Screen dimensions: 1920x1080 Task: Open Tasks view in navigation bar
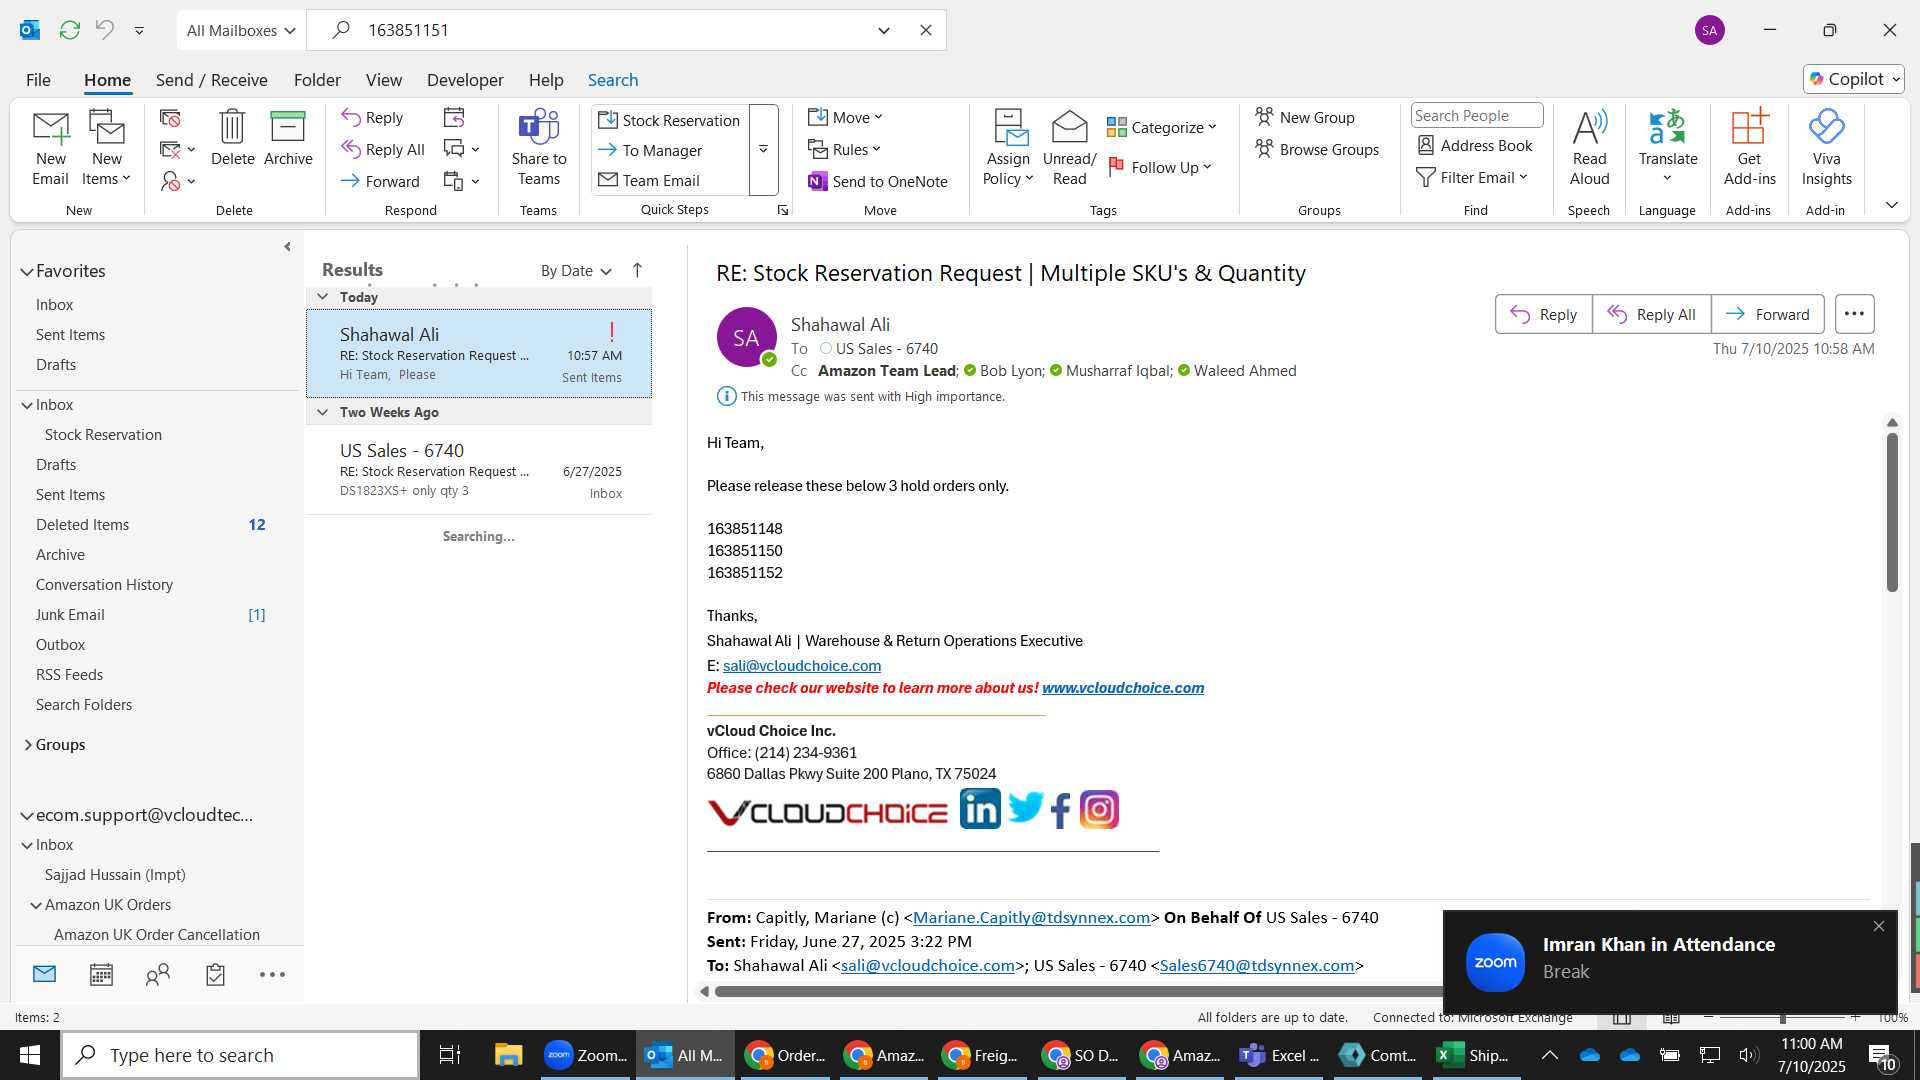click(x=215, y=974)
